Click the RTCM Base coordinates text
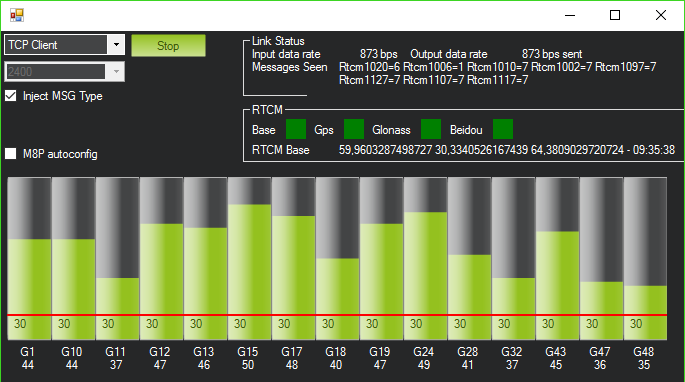Viewport: 685px width, 382px height. click(x=507, y=150)
